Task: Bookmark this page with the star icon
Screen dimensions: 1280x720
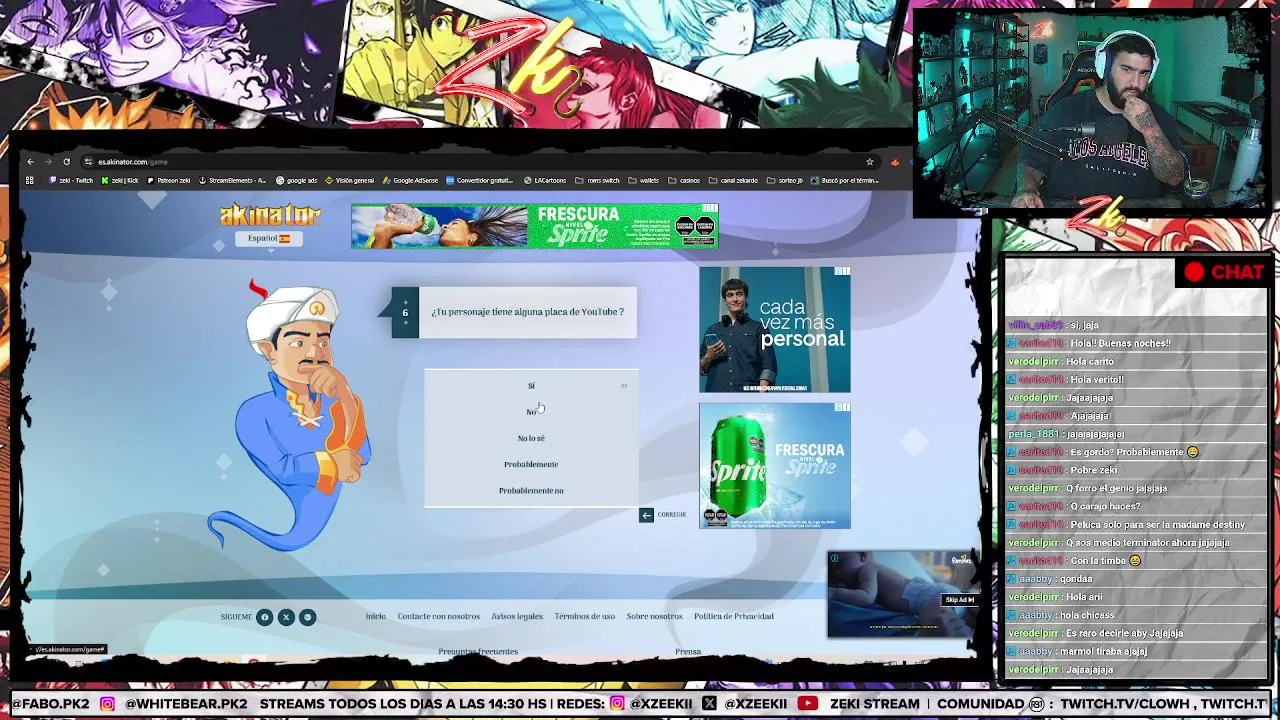Action: click(x=869, y=162)
